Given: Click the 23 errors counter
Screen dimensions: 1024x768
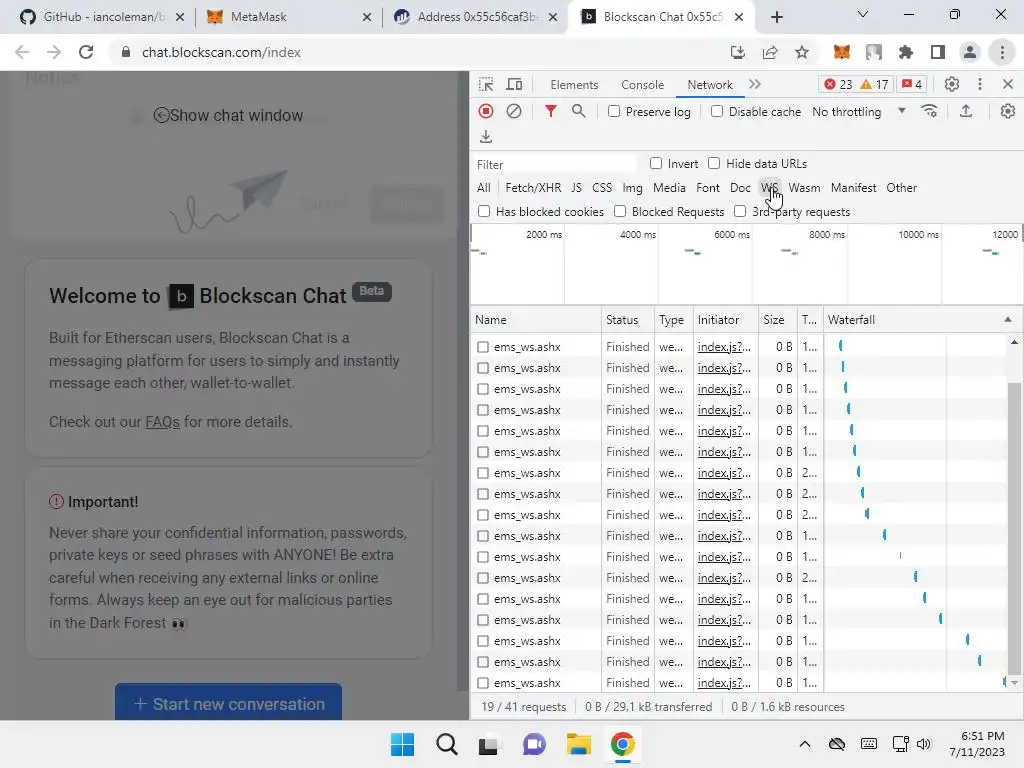Looking at the screenshot, I should point(839,84).
